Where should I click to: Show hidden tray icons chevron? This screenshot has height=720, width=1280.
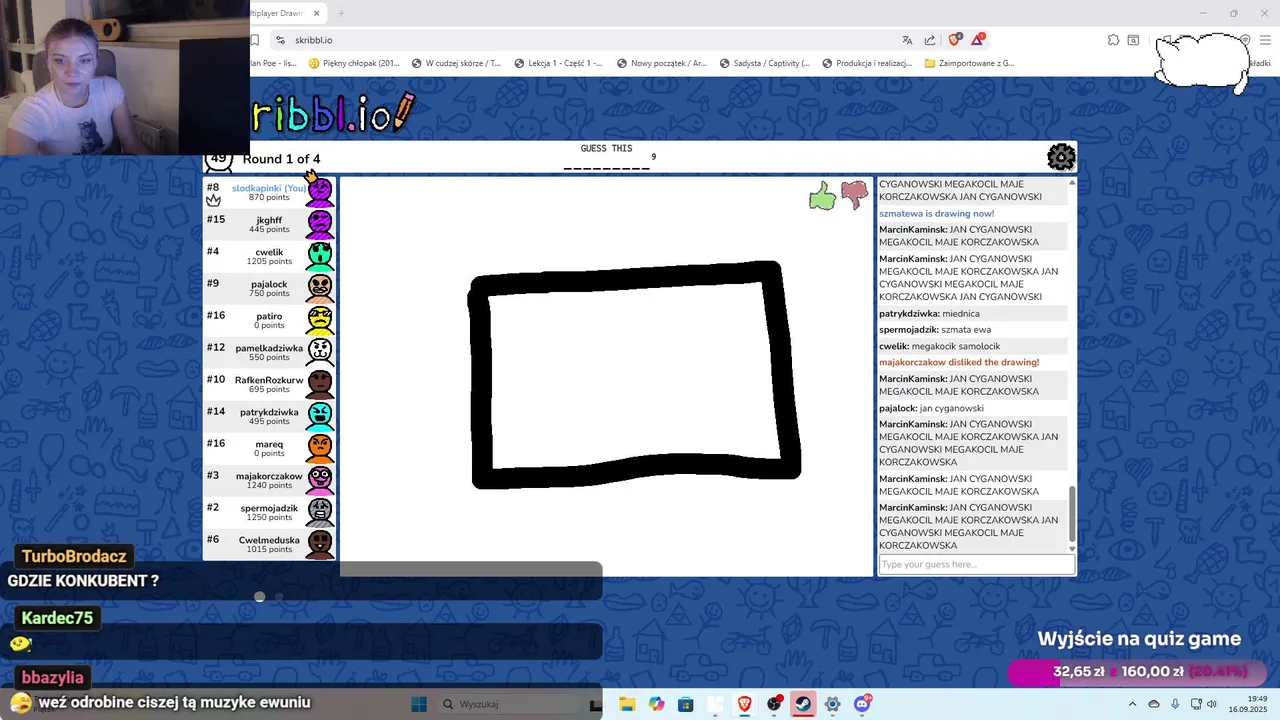click(x=1132, y=704)
